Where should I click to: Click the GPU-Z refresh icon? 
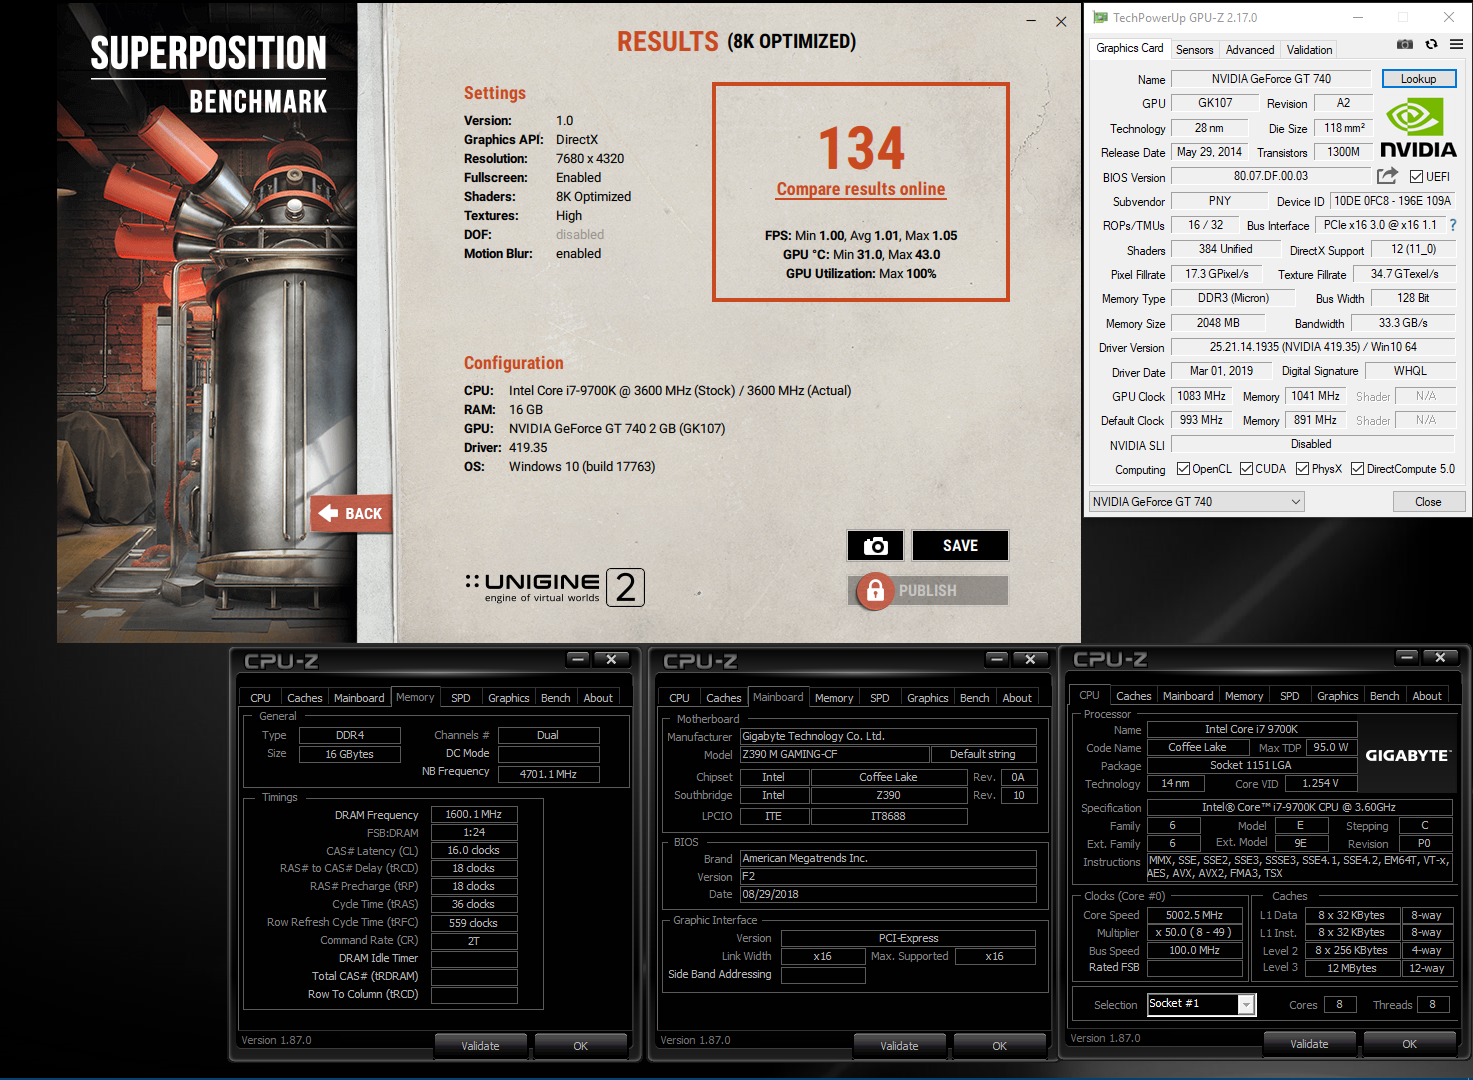tap(1431, 44)
